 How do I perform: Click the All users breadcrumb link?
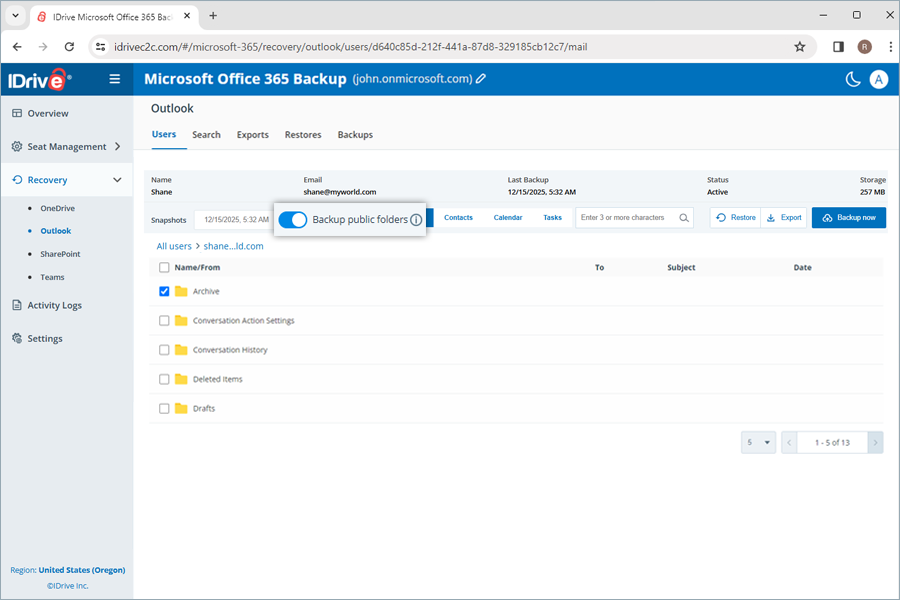(x=173, y=245)
